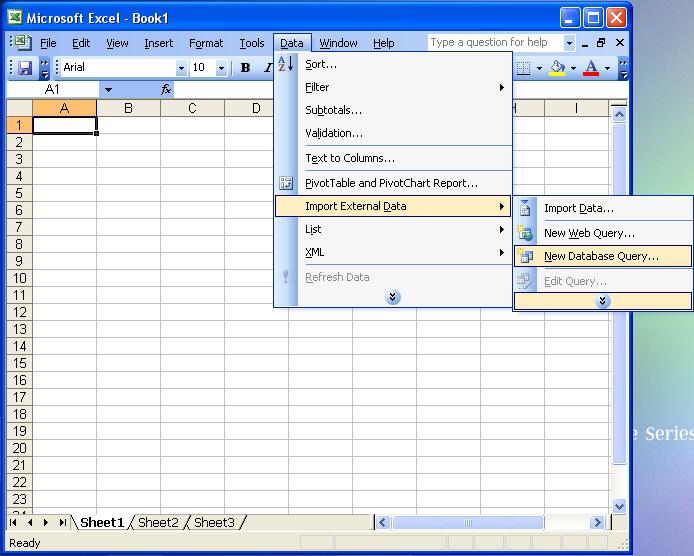The image size is (694, 556).
Task: Open the Font name dropdown arrow
Action: 181,68
